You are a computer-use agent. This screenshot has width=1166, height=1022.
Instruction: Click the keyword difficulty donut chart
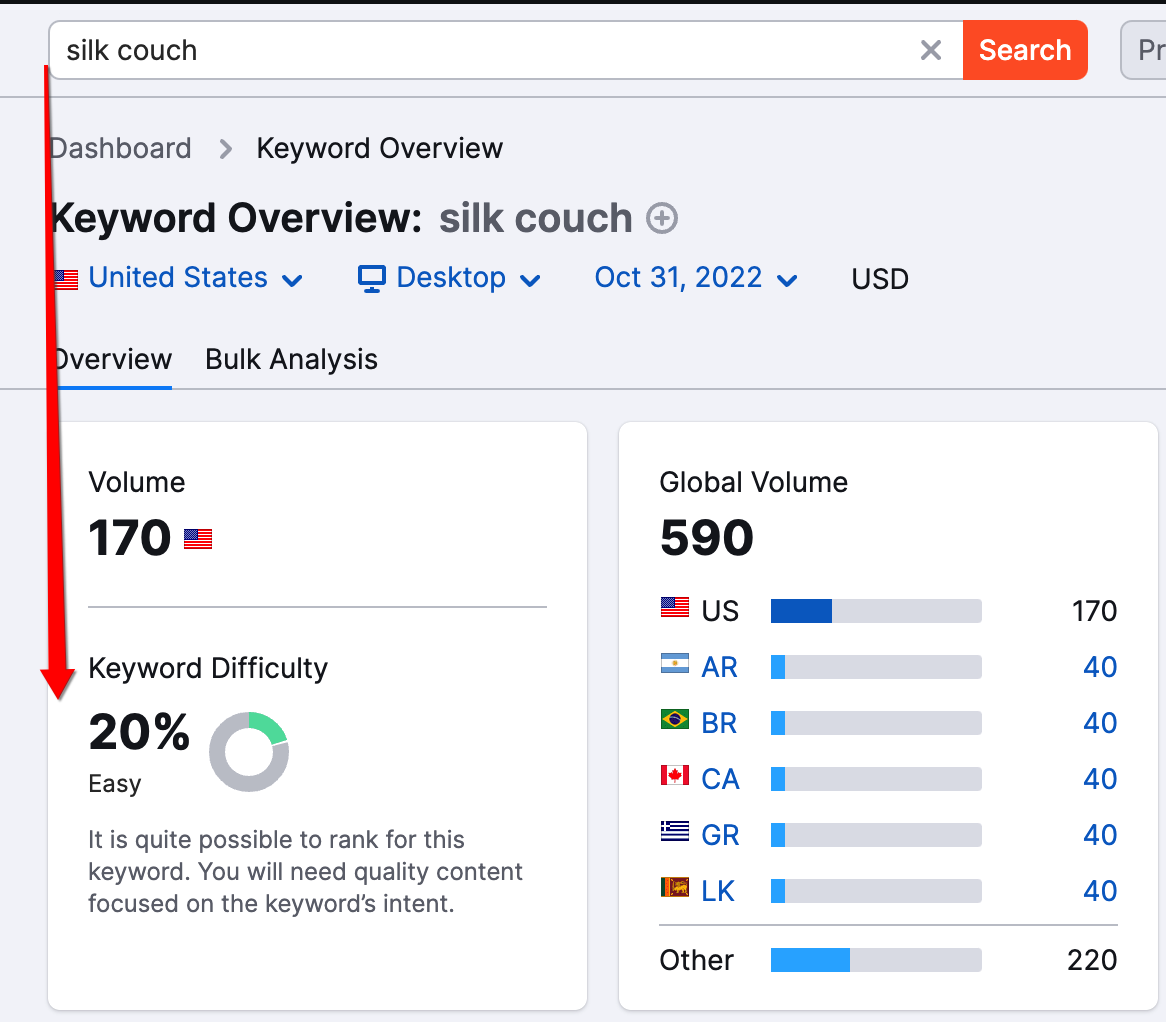pyautogui.click(x=249, y=752)
